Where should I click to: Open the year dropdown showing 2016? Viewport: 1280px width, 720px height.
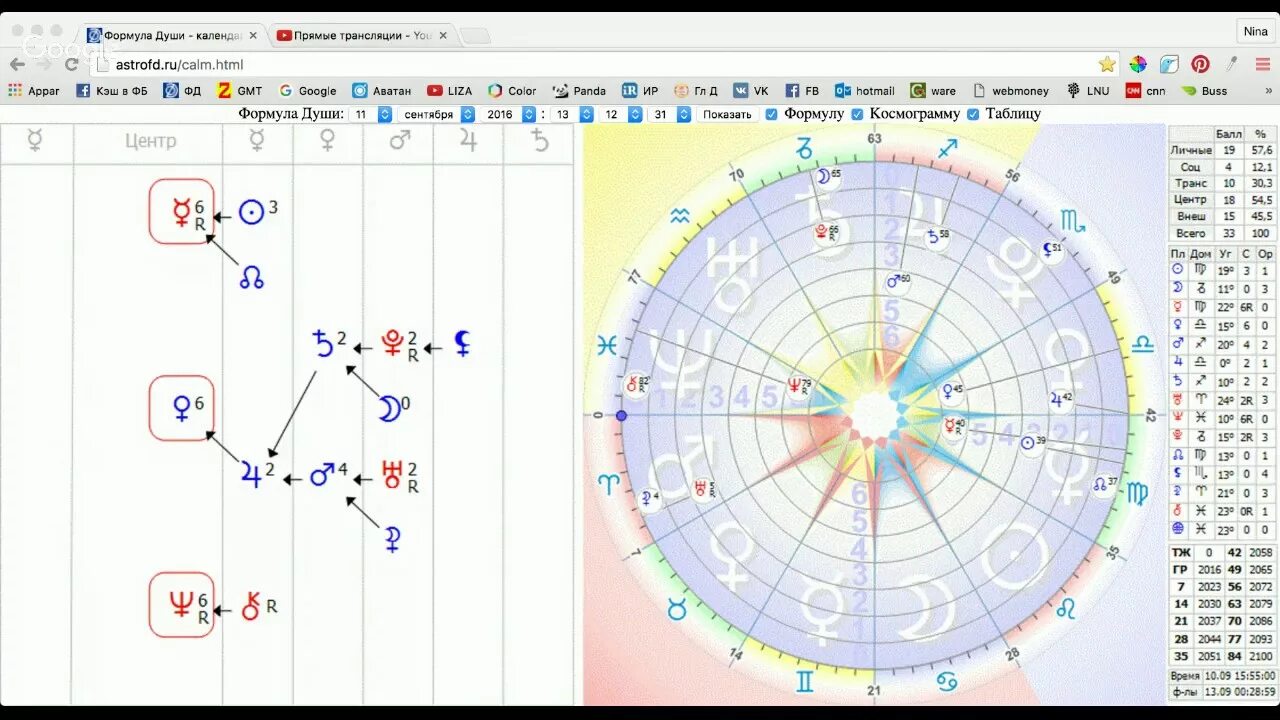point(508,114)
